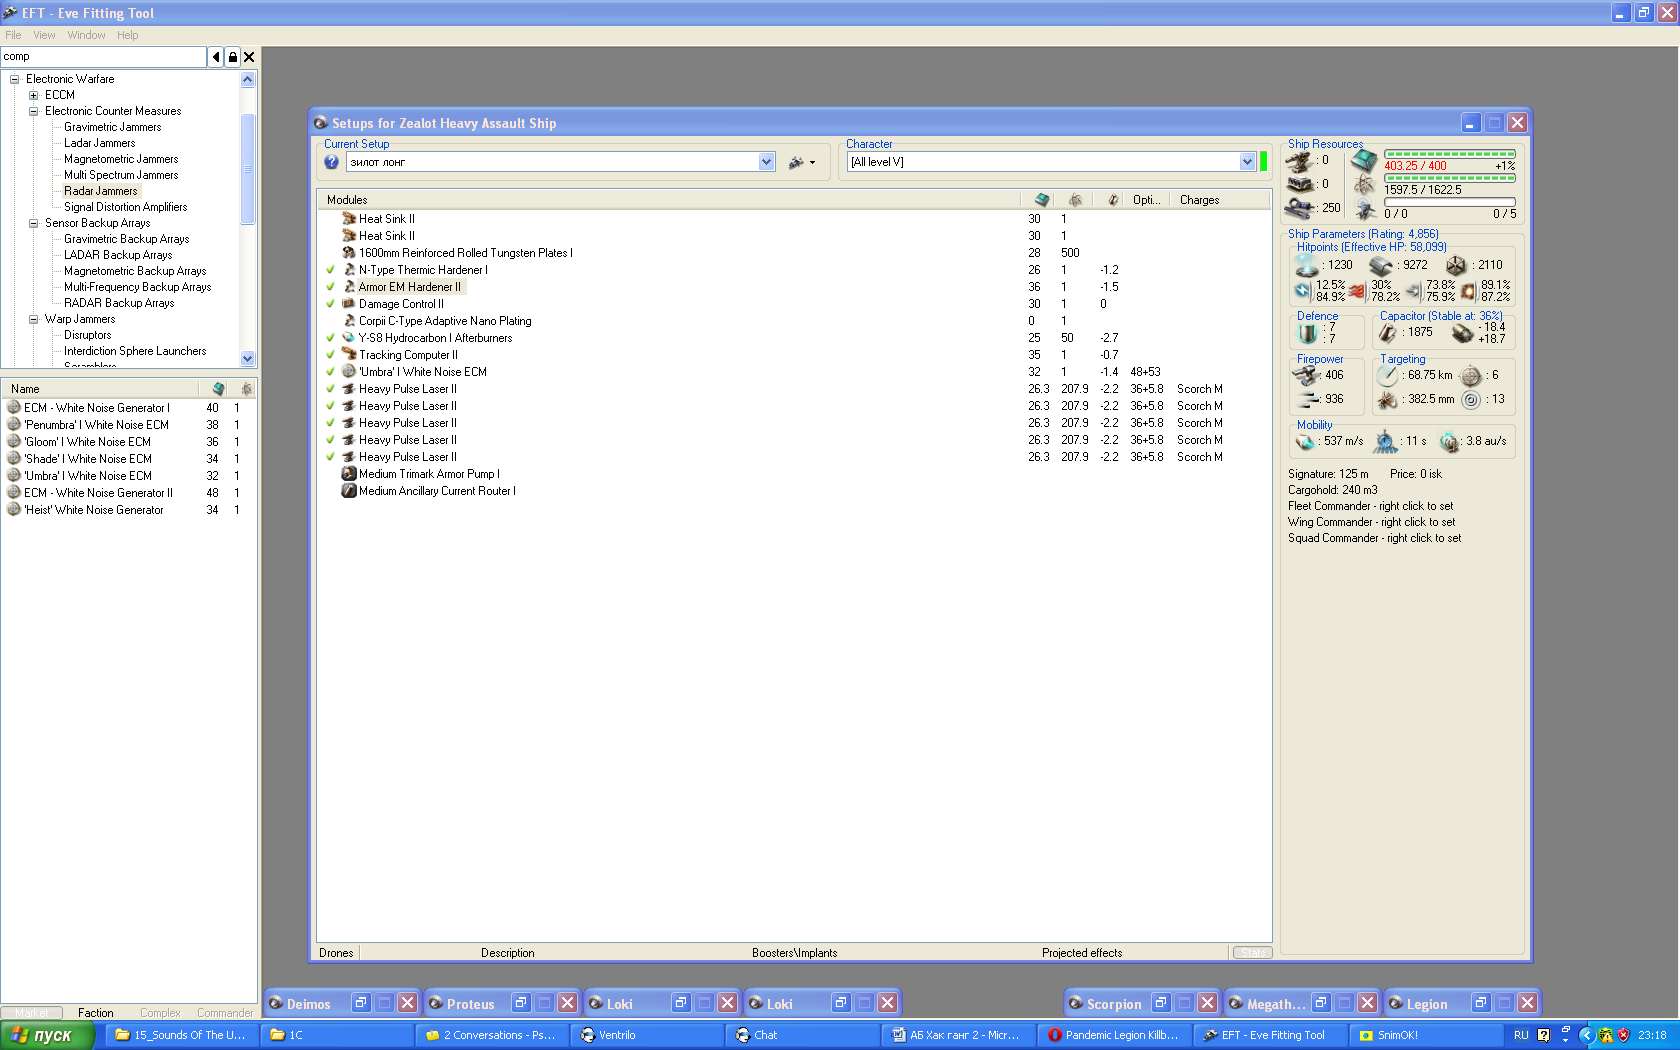Toggle Tracking Computer II active checkmark

pos(330,355)
